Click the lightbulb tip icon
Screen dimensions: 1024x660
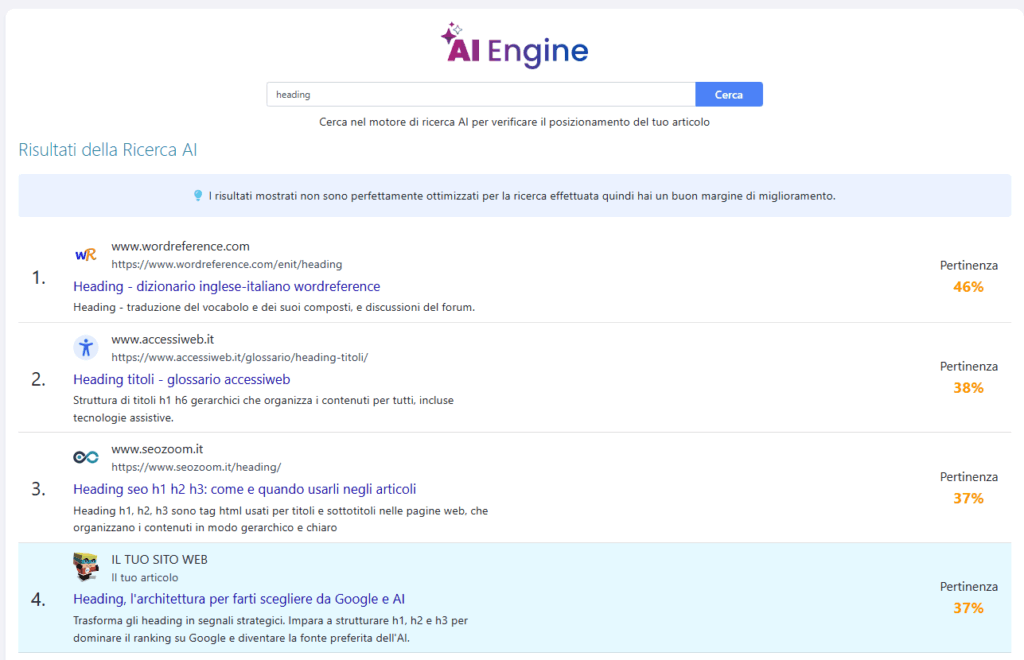click(x=198, y=195)
